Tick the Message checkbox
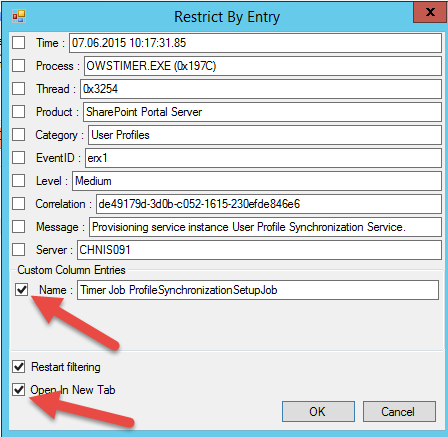Viewport: 448px width, 437px height. point(18,227)
